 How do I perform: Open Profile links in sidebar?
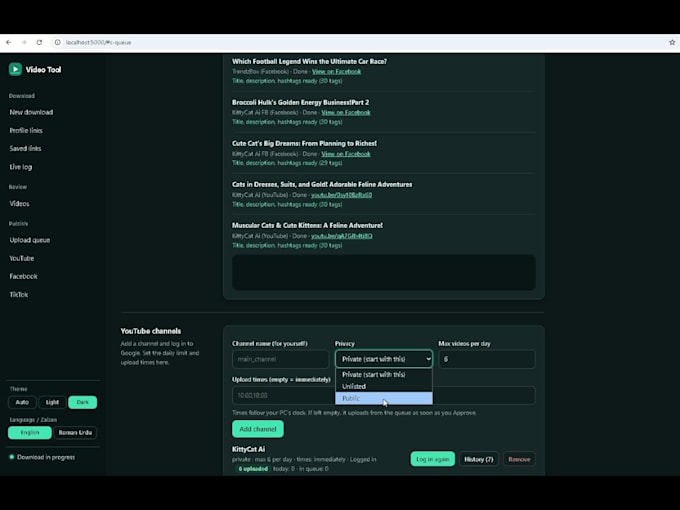pyautogui.click(x=26, y=131)
